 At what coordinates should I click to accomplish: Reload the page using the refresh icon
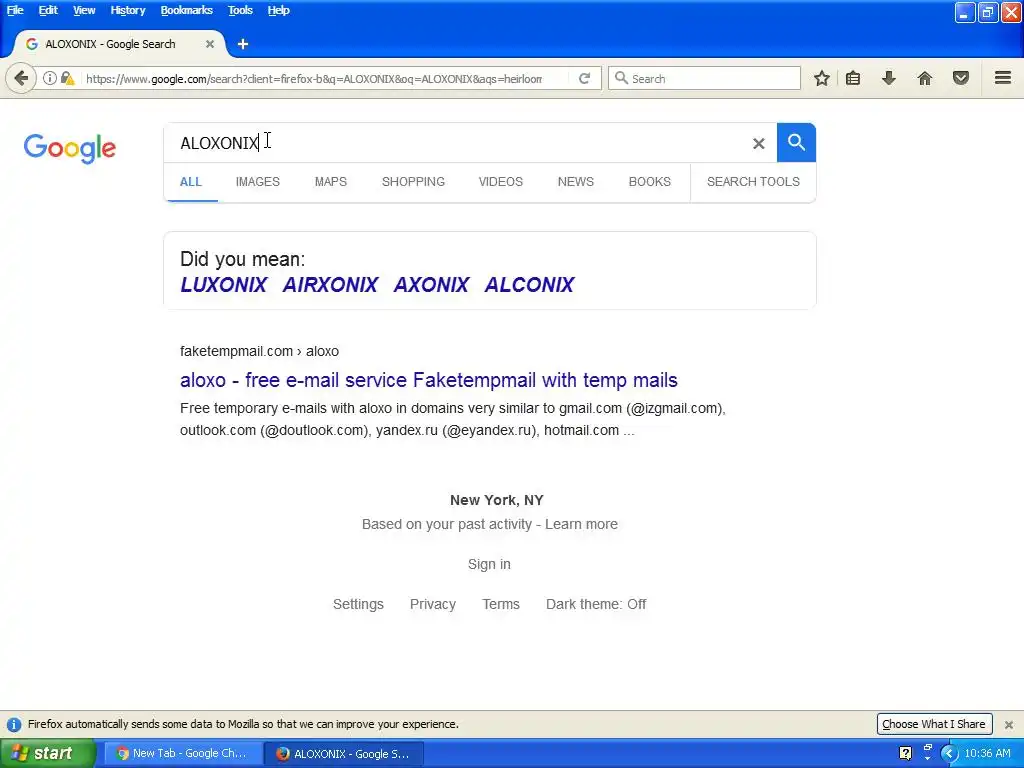tap(584, 78)
